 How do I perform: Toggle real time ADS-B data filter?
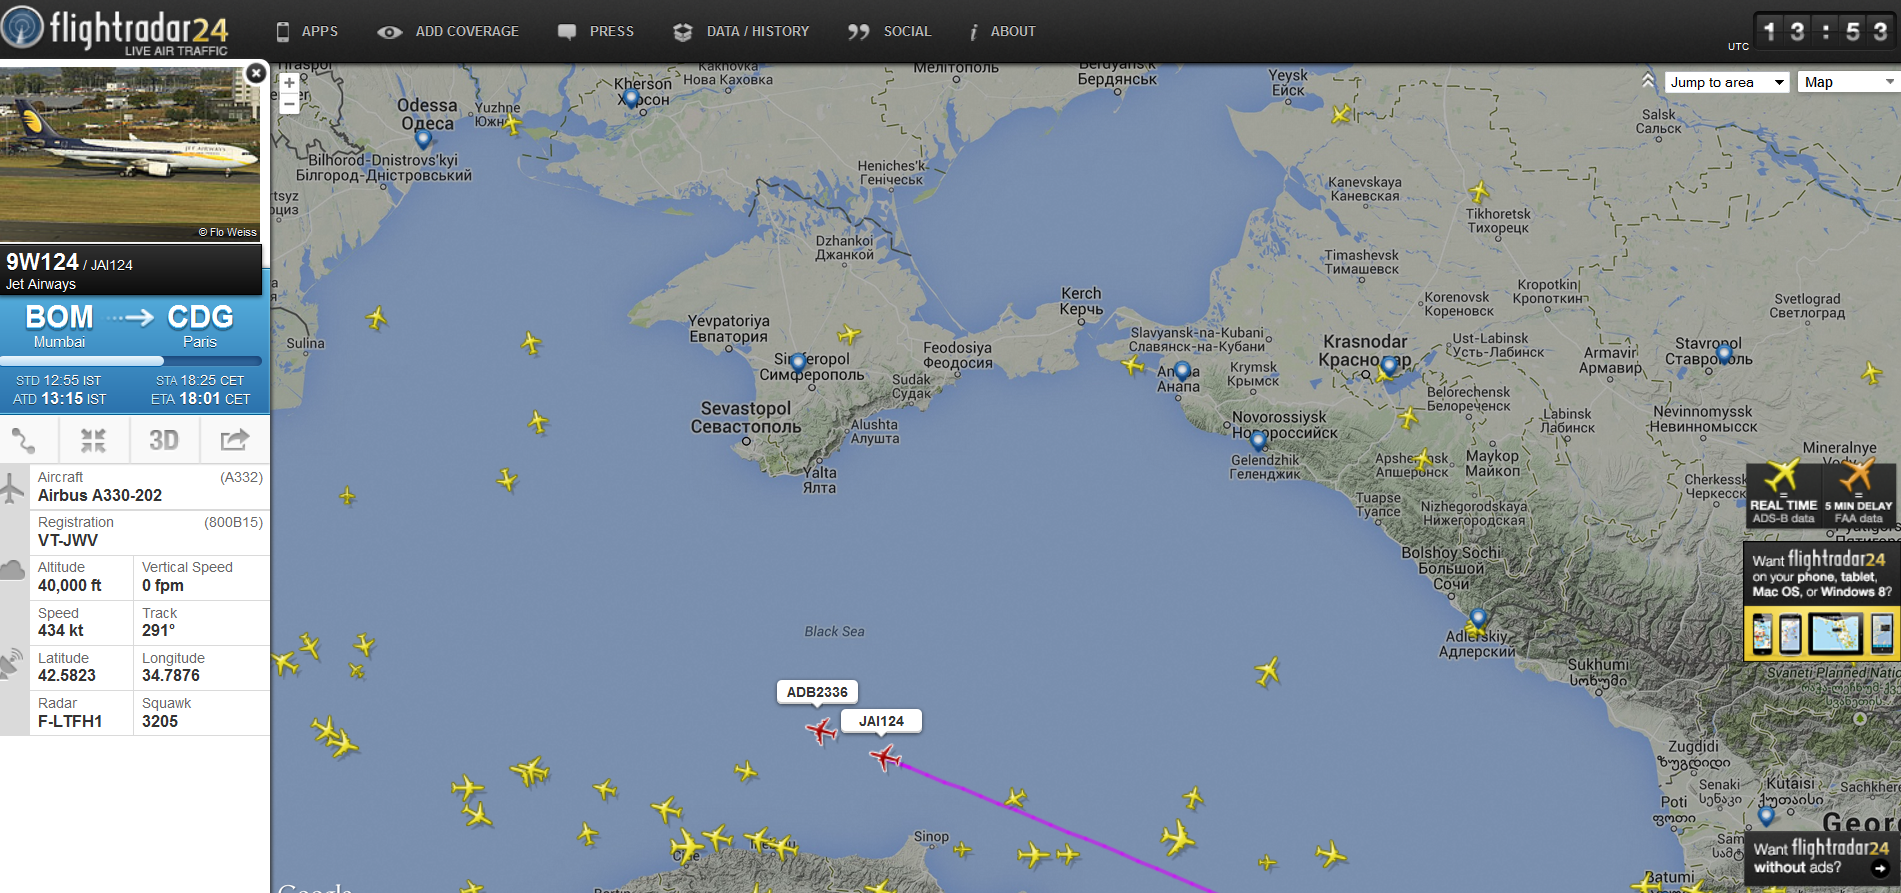(x=1783, y=494)
